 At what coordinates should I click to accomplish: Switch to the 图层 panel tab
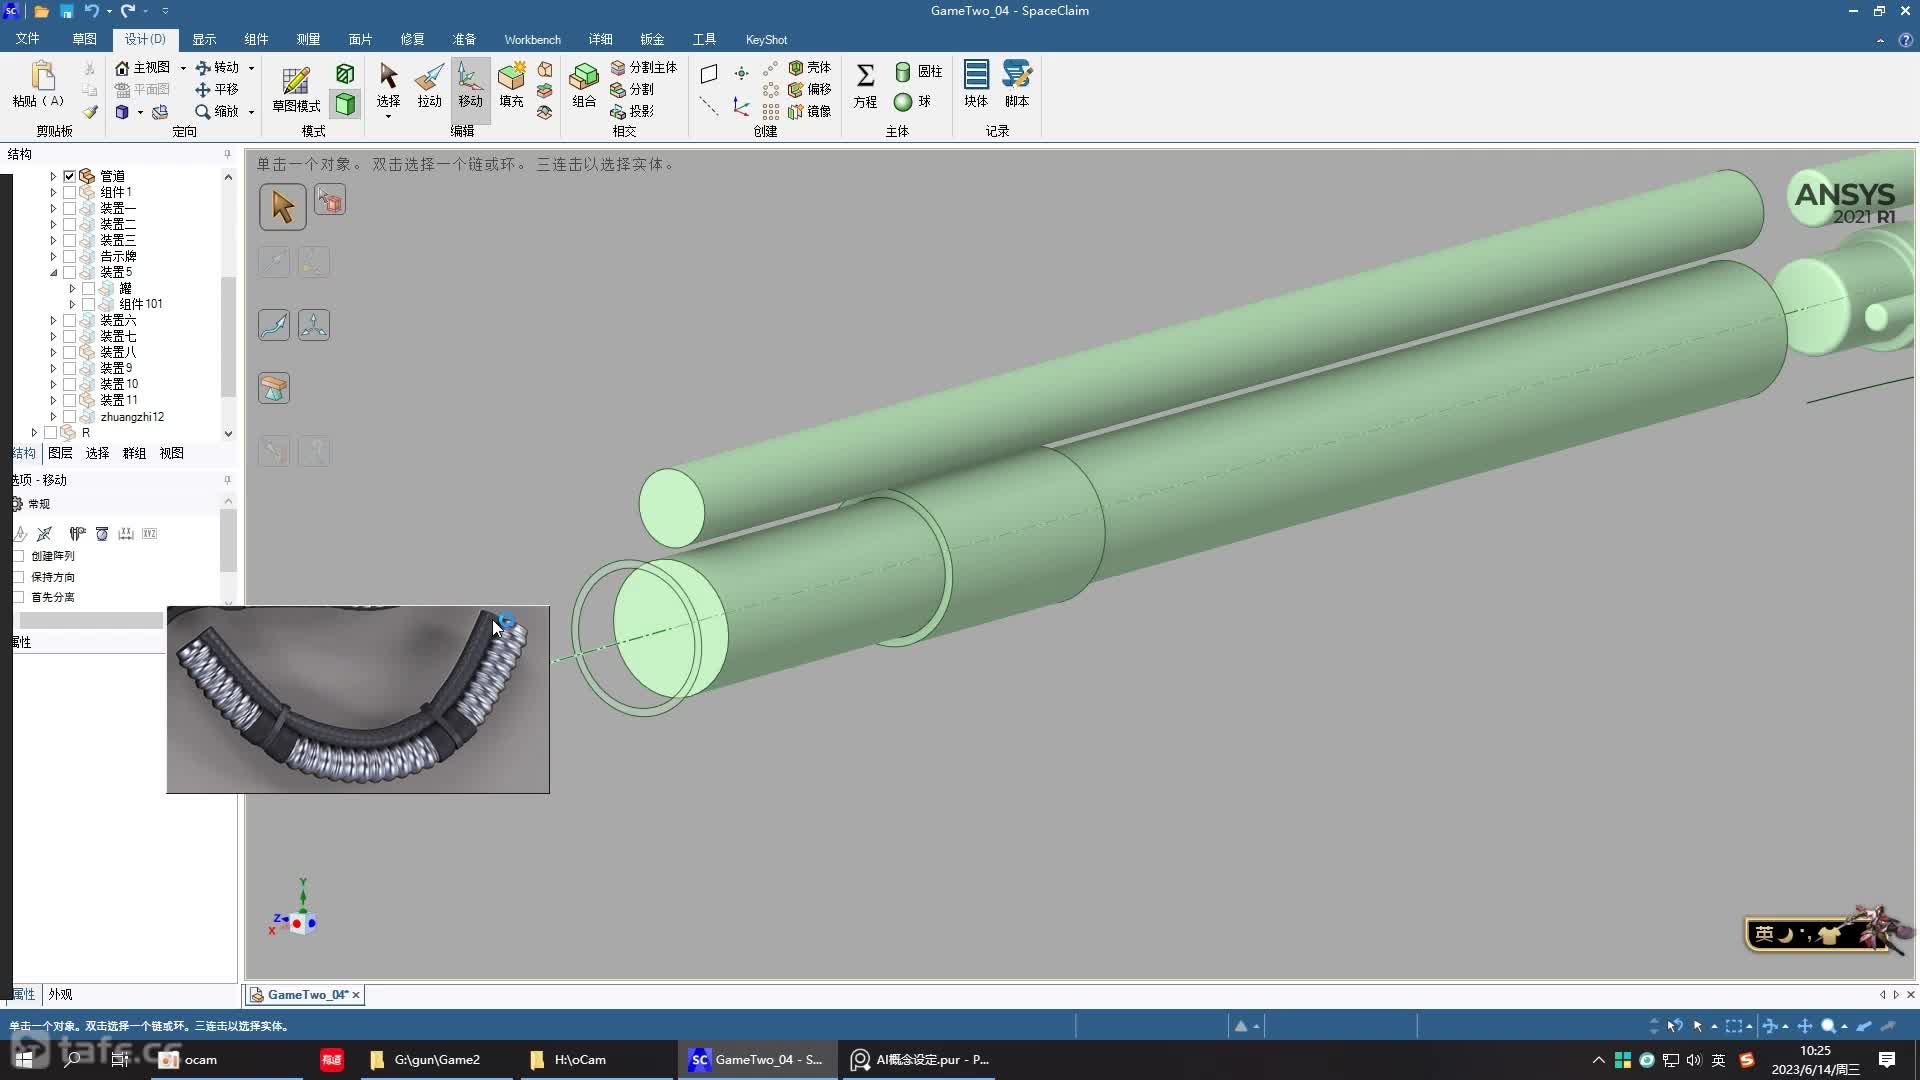[60, 453]
